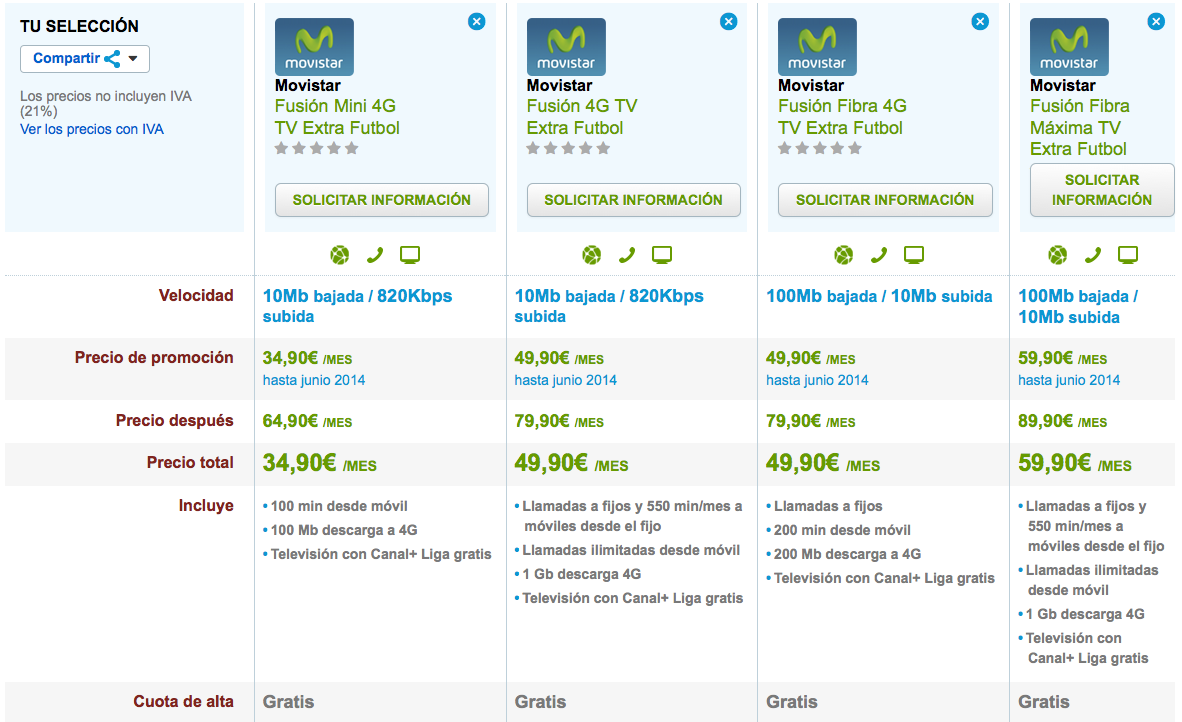The image size is (1182, 722).
Task: Select the Precio de promoción row label
Action: tap(154, 357)
